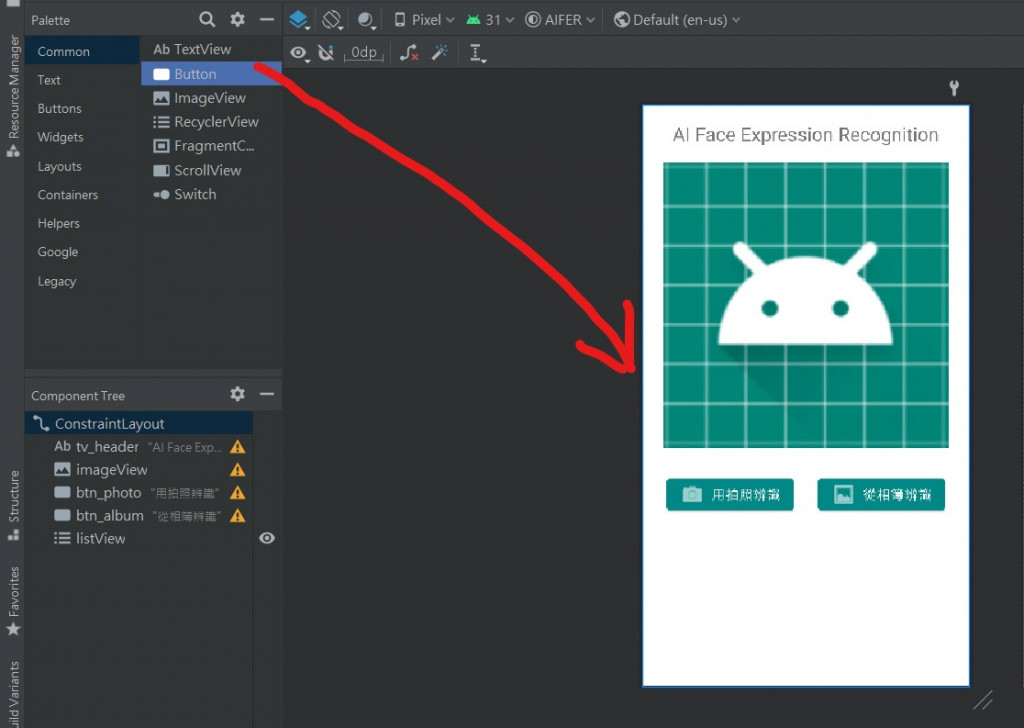Open Palette settings gear
1024x728 pixels.
coord(238,20)
